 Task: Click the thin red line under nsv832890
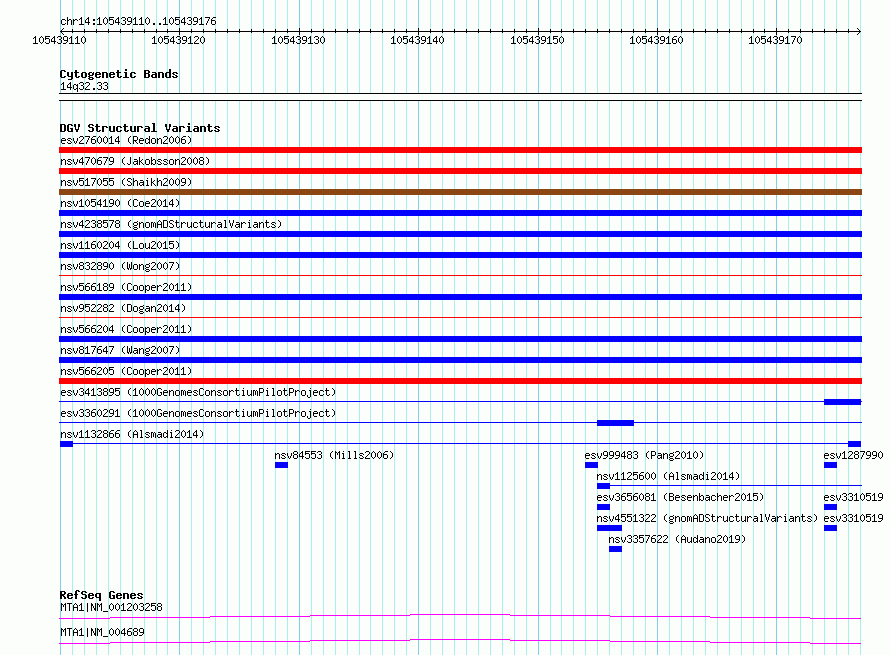(x=460, y=275)
